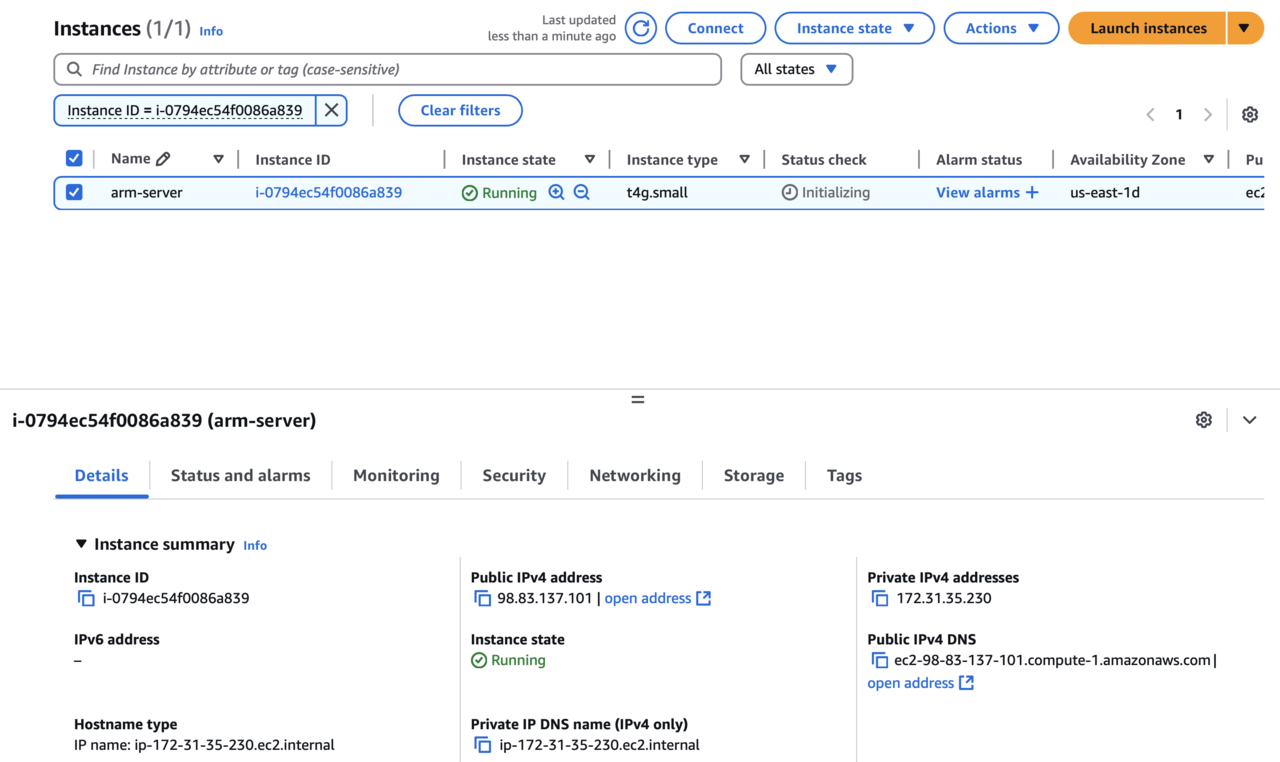Open the Networking tab
The width and height of the screenshot is (1280, 762).
coord(634,475)
